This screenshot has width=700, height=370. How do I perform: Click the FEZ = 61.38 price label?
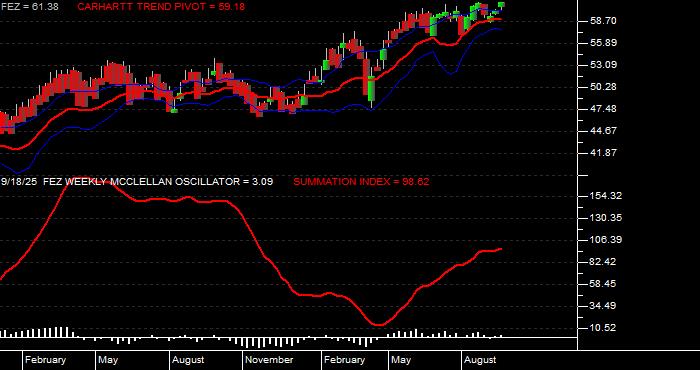29,7
